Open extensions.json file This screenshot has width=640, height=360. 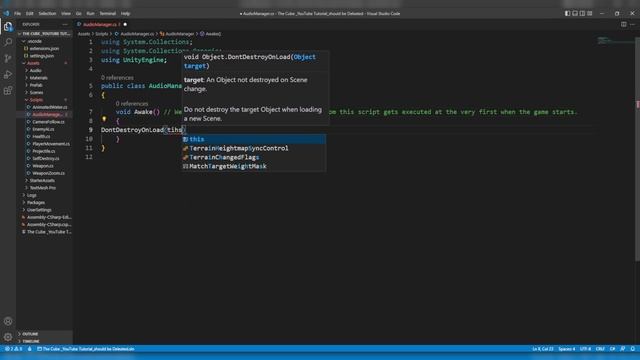point(44,49)
